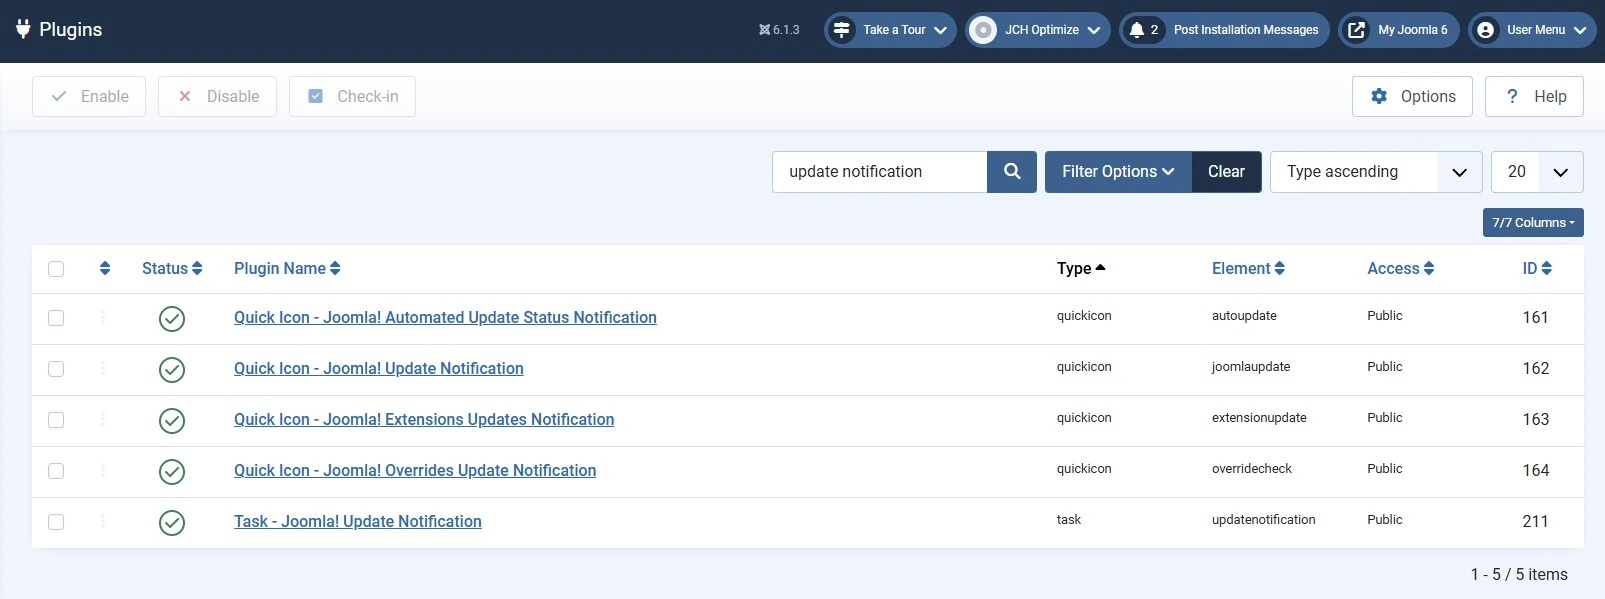
Task: Click the plug icon beside Plugins title
Action: click(x=23, y=29)
